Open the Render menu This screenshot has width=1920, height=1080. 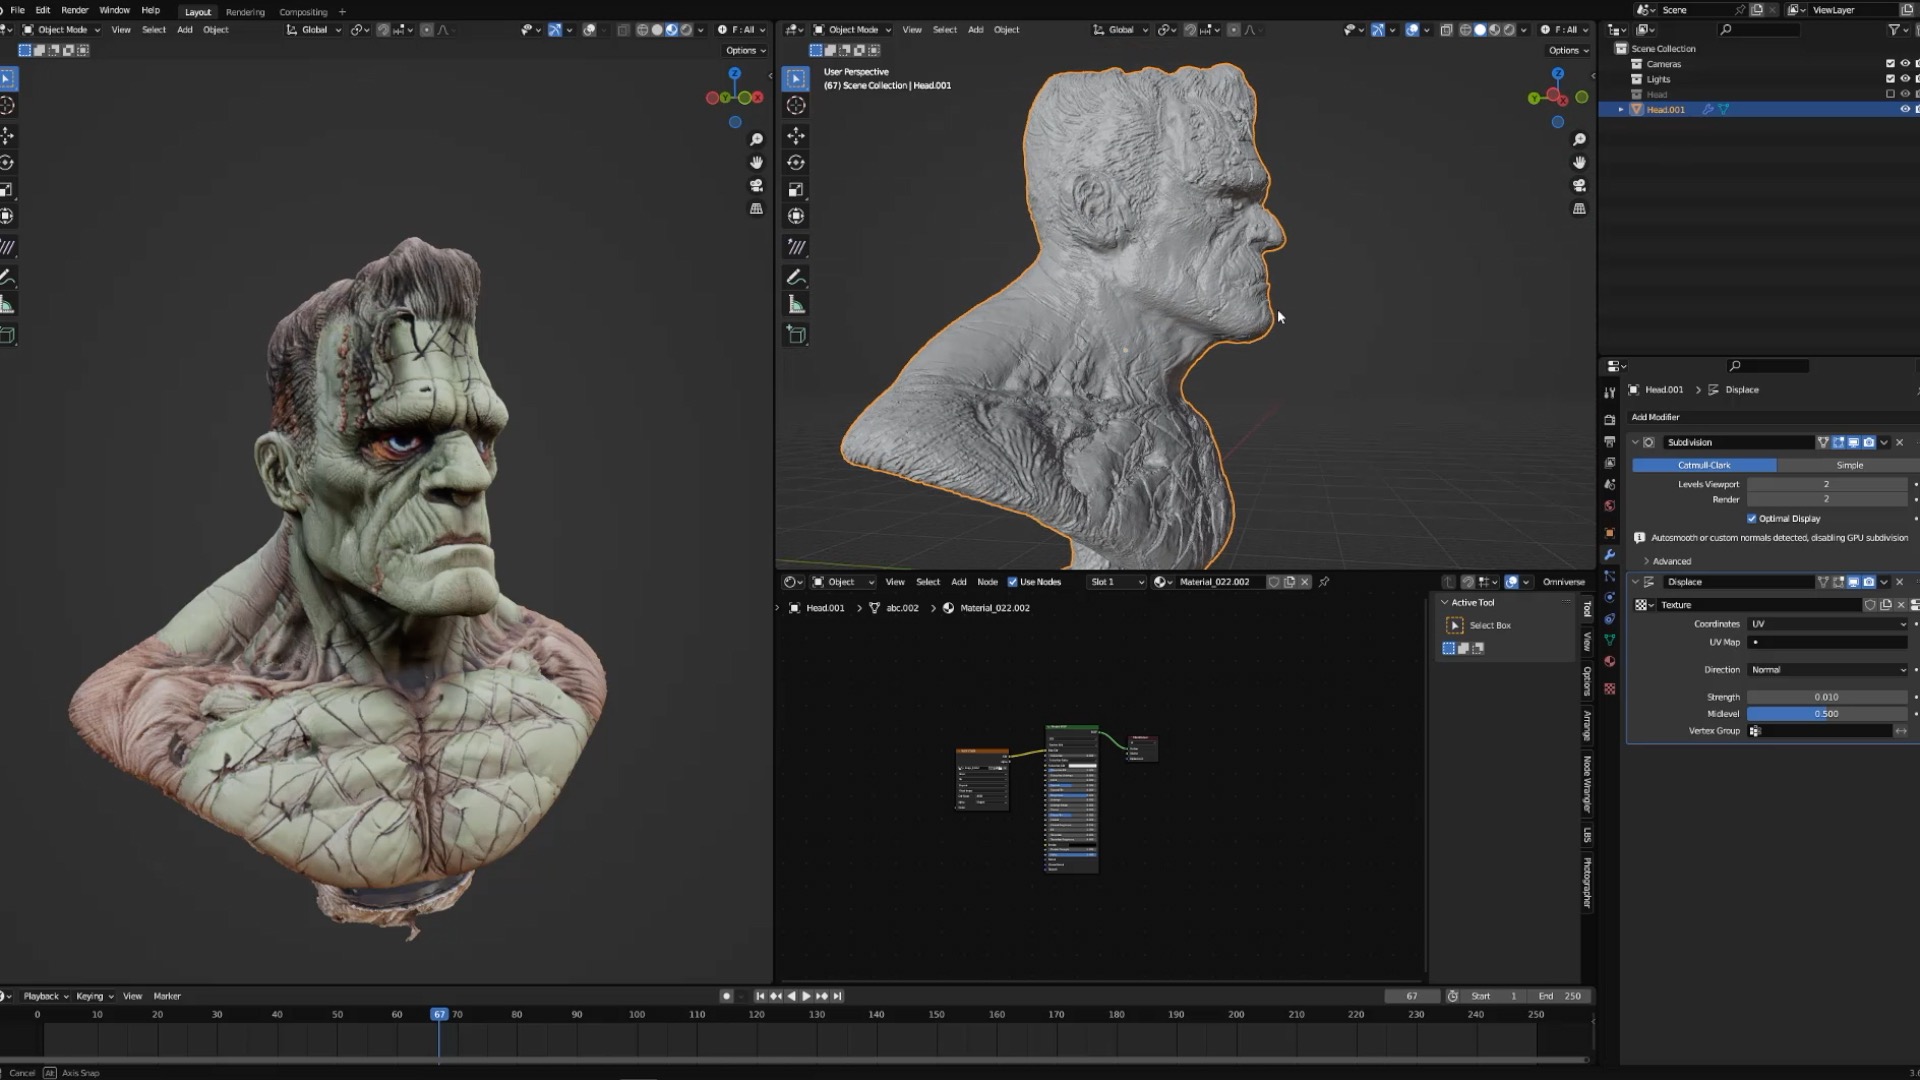(75, 10)
